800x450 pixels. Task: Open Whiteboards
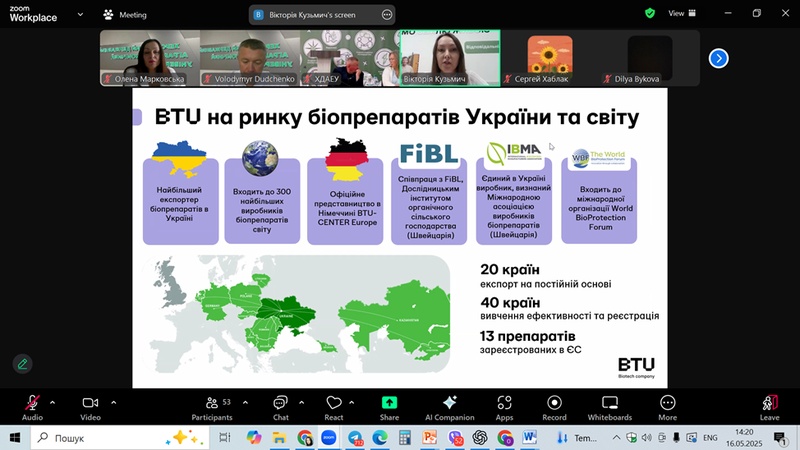[x=610, y=406]
